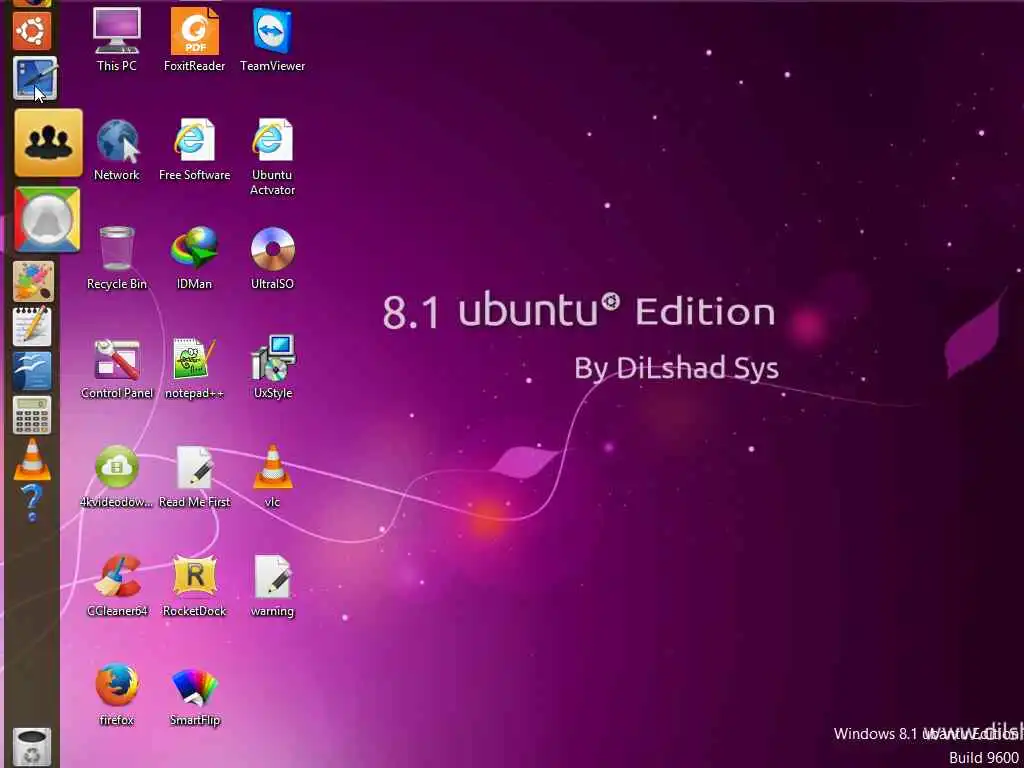The height and width of the screenshot is (768, 1024).
Task: Select the IDMan desktop shortcut
Action: click(195, 258)
